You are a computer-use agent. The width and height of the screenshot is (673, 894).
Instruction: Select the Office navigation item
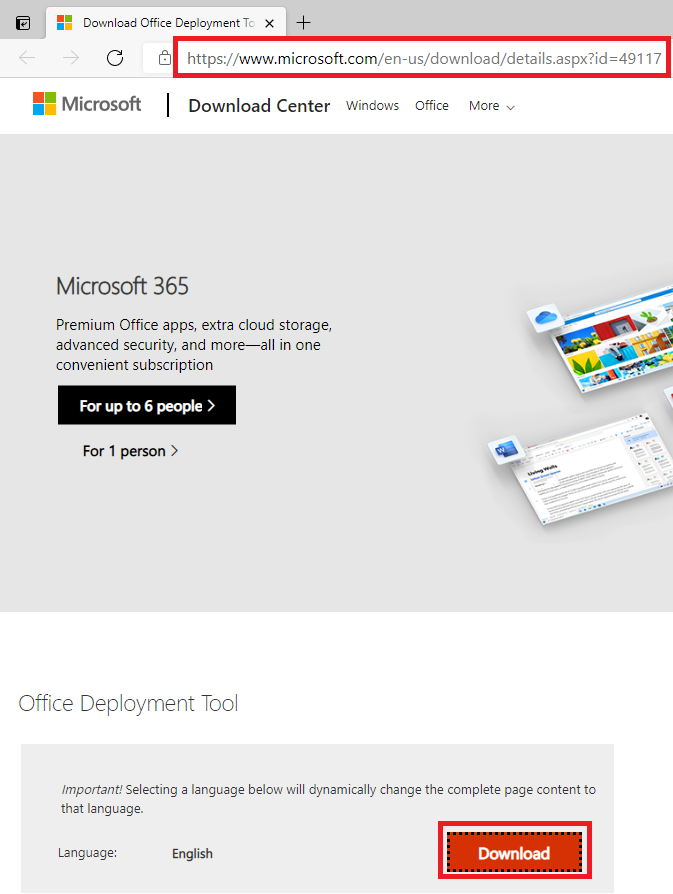[x=432, y=105]
